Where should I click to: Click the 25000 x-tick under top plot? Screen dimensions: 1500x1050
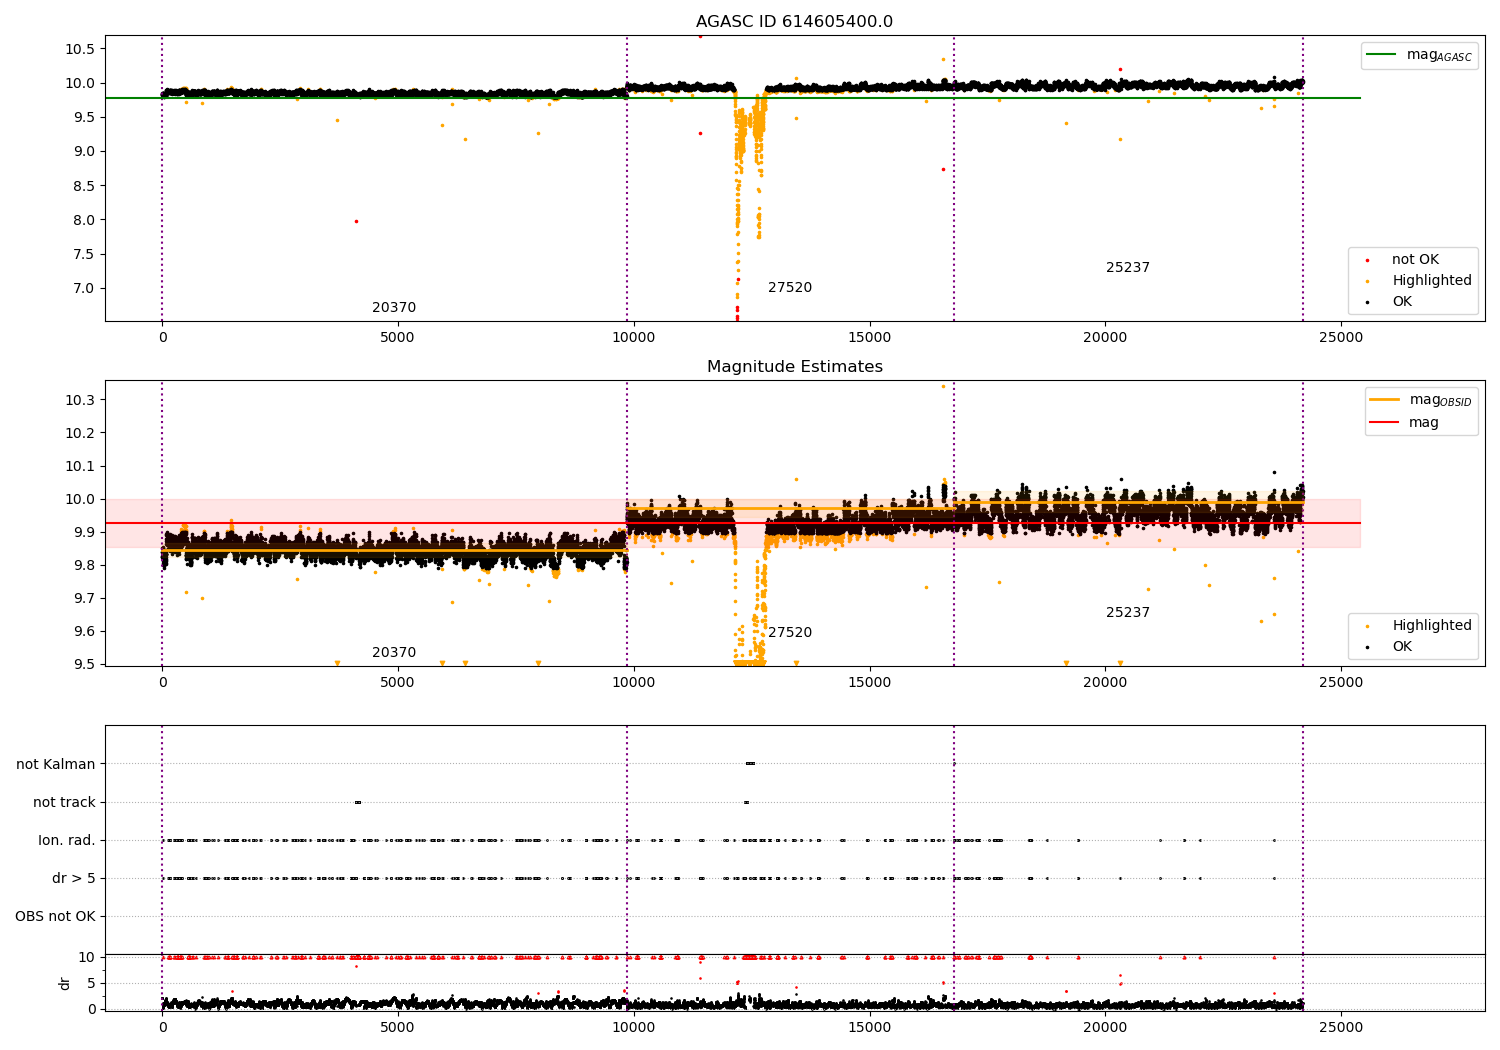coord(1340,338)
